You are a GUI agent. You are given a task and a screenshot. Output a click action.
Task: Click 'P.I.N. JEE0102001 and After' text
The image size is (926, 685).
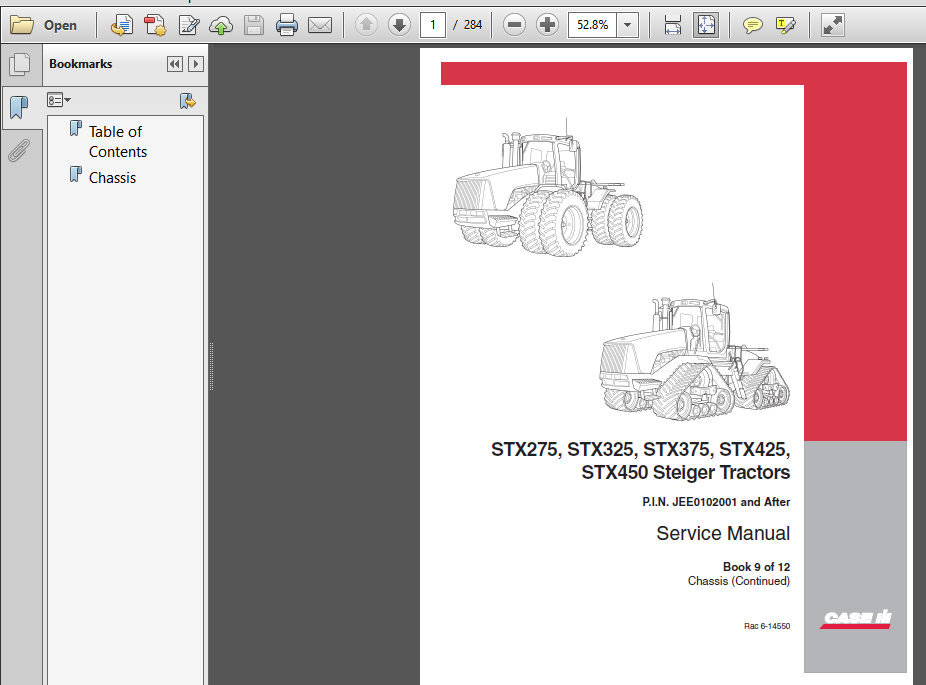pyautogui.click(x=716, y=502)
